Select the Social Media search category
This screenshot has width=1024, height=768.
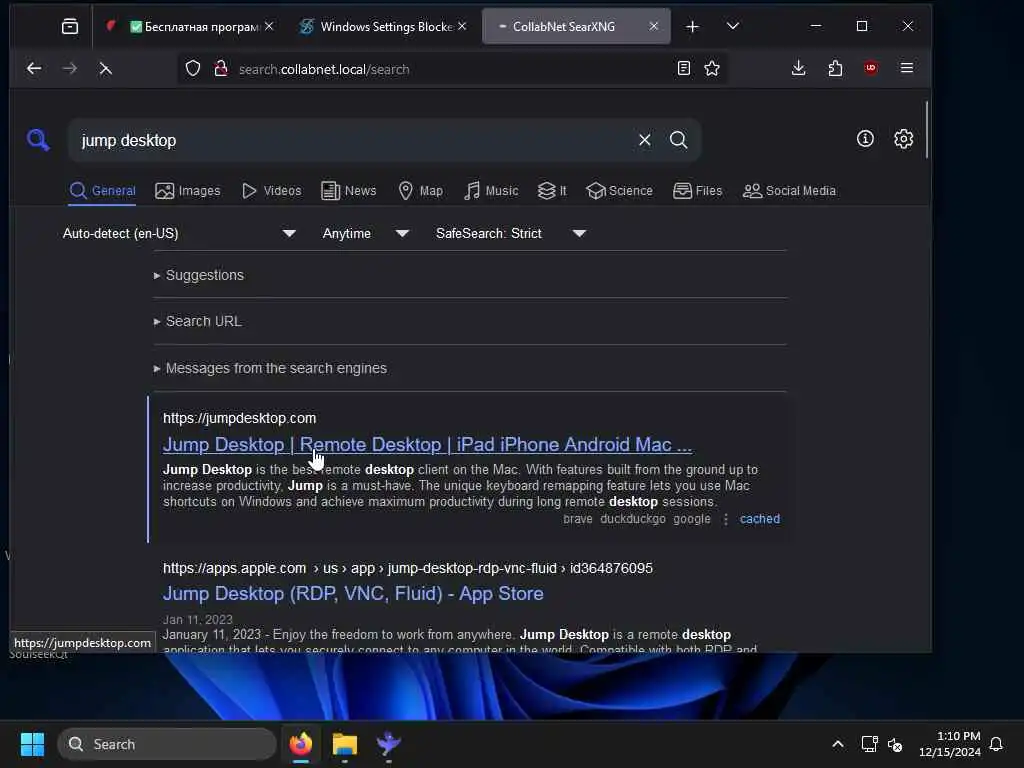tap(789, 191)
